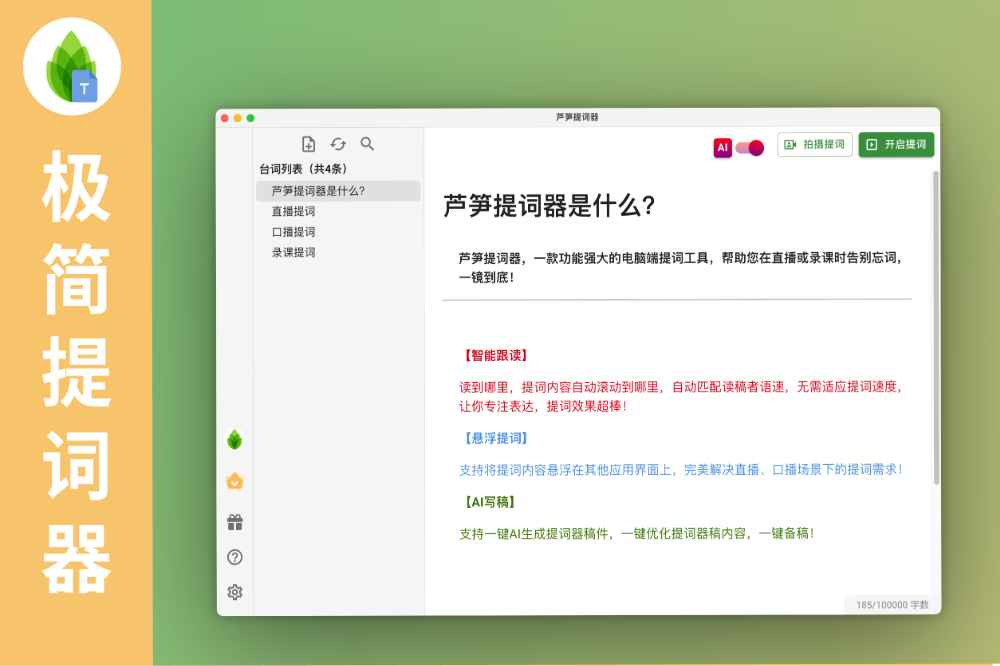
Task: Toggle the AI switch in top toolbar
Action: pyautogui.click(x=749, y=147)
